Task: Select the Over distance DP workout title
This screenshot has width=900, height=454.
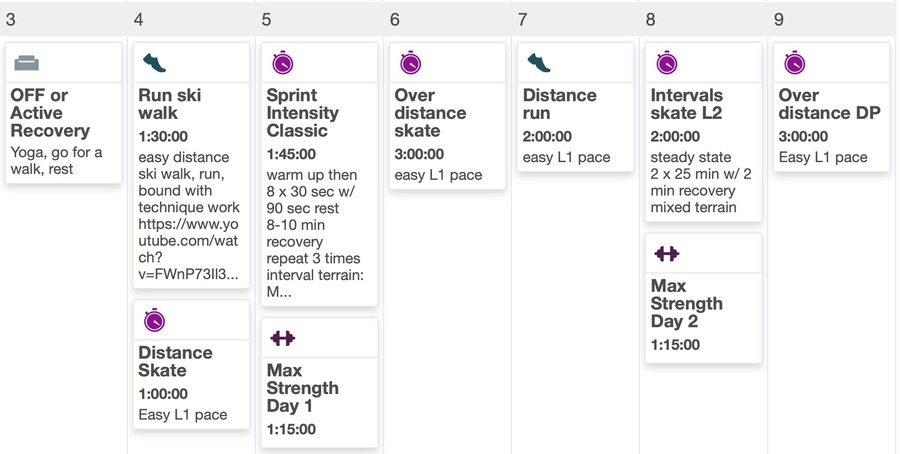Action: click(x=829, y=104)
